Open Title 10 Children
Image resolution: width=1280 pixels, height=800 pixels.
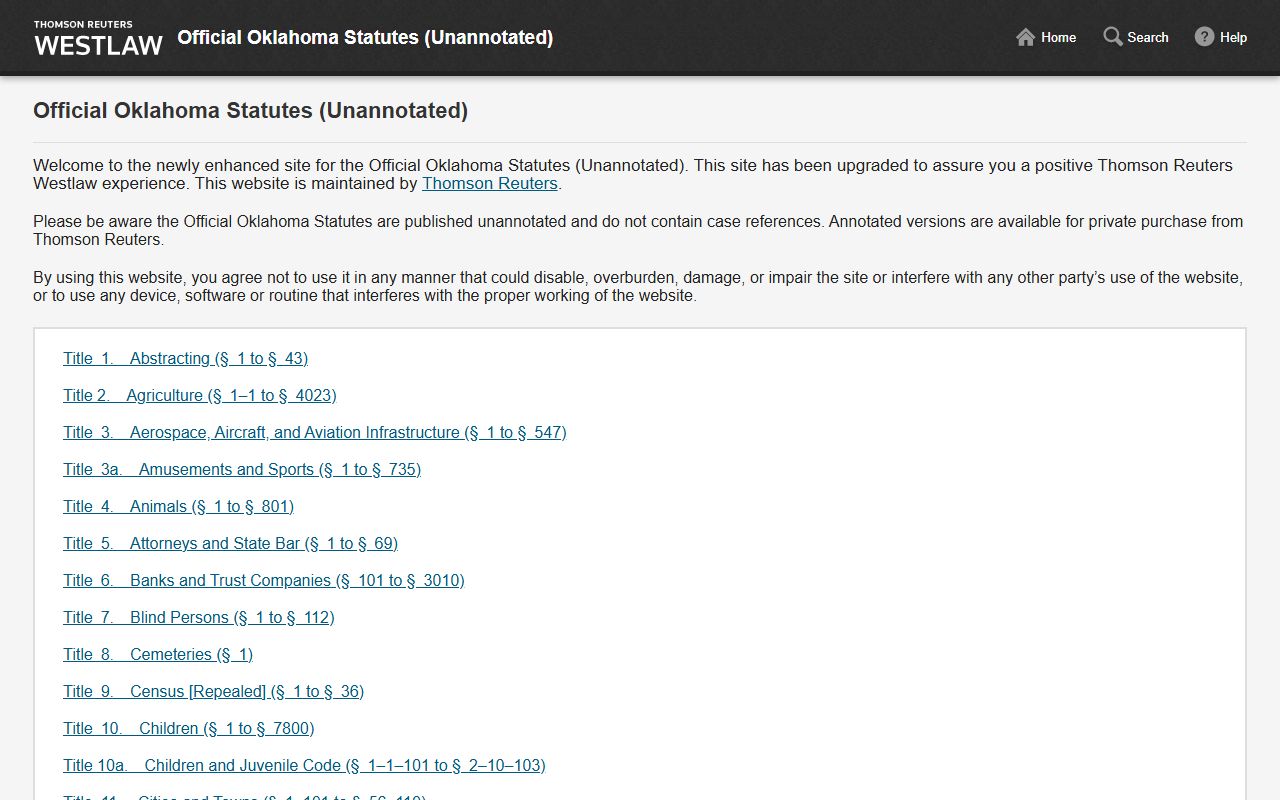pyautogui.click(x=189, y=728)
